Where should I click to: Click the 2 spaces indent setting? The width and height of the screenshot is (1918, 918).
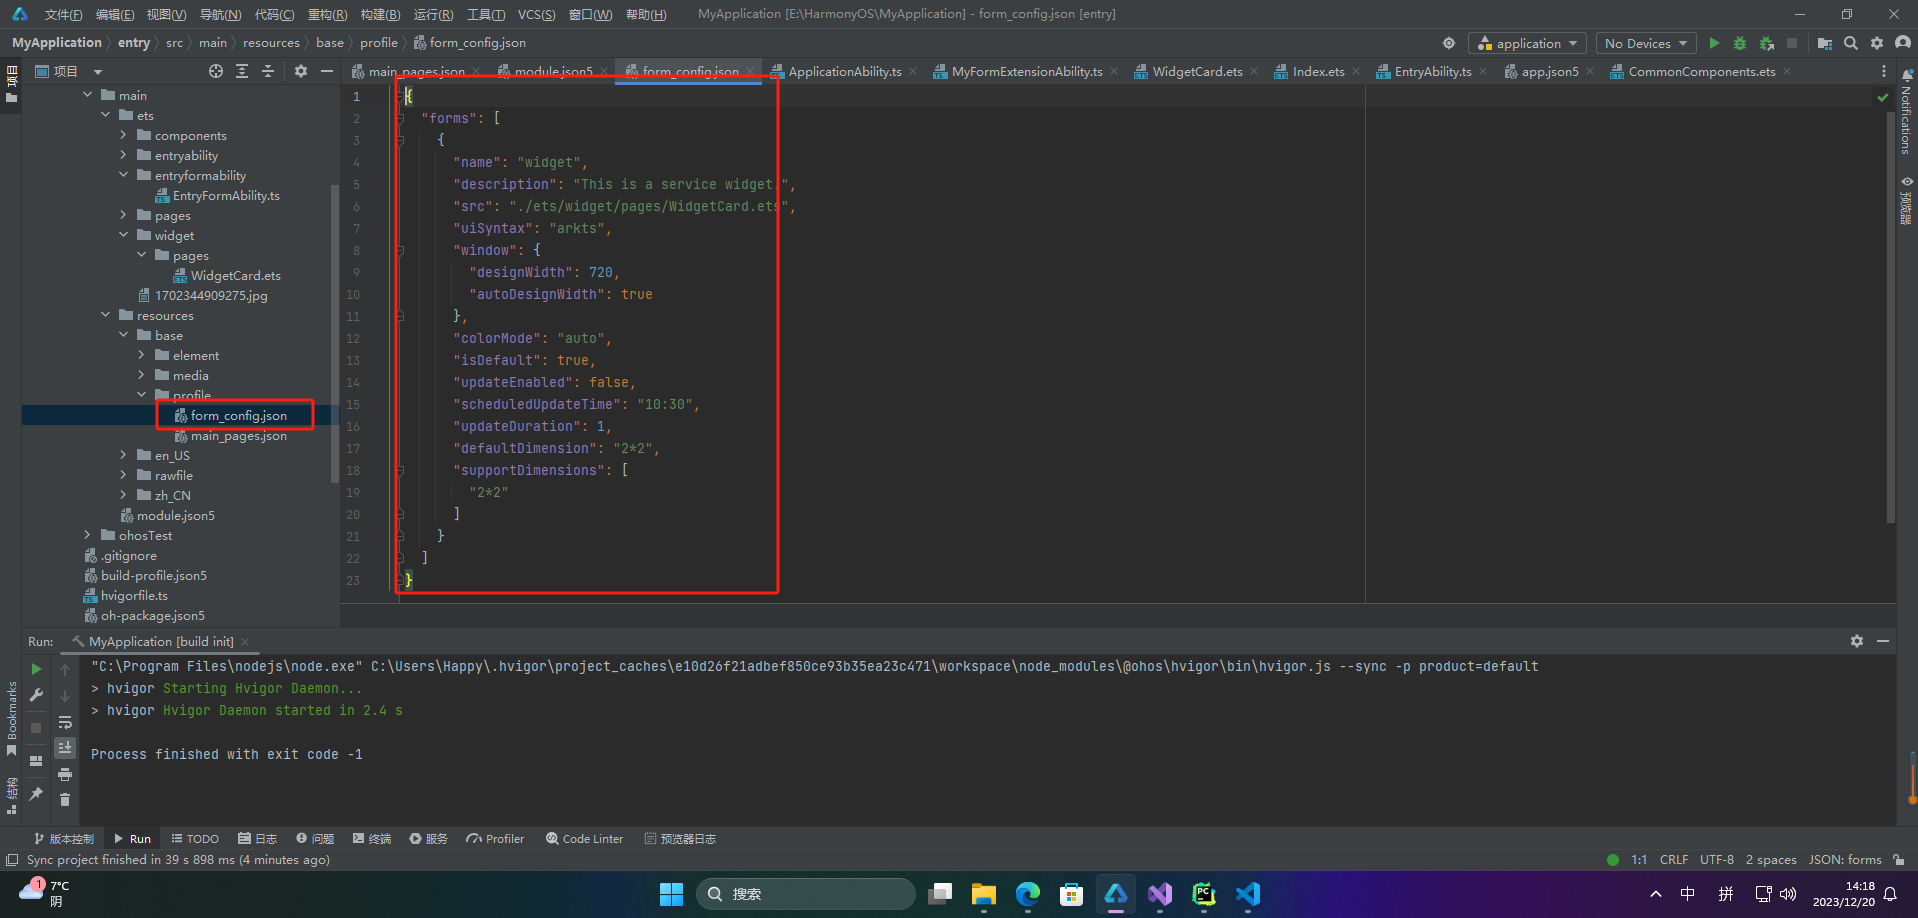click(1771, 860)
